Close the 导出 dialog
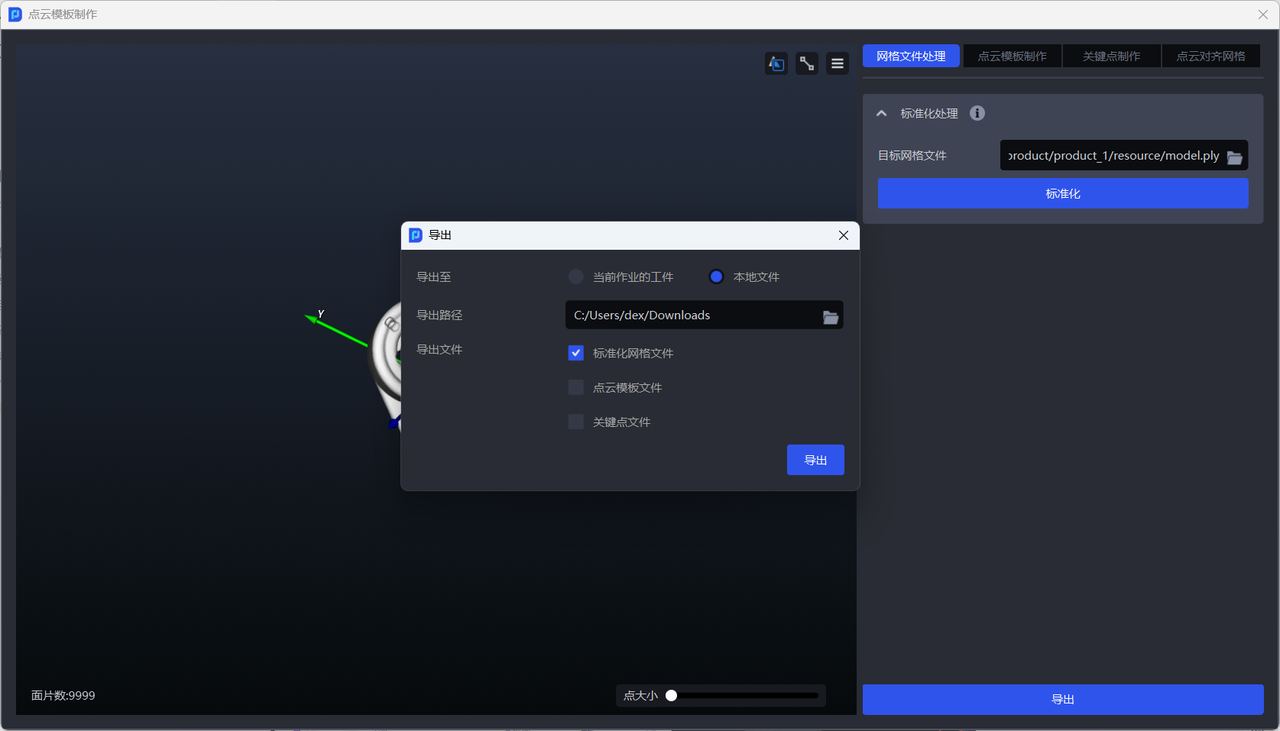 pyautogui.click(x=843, y=235)
